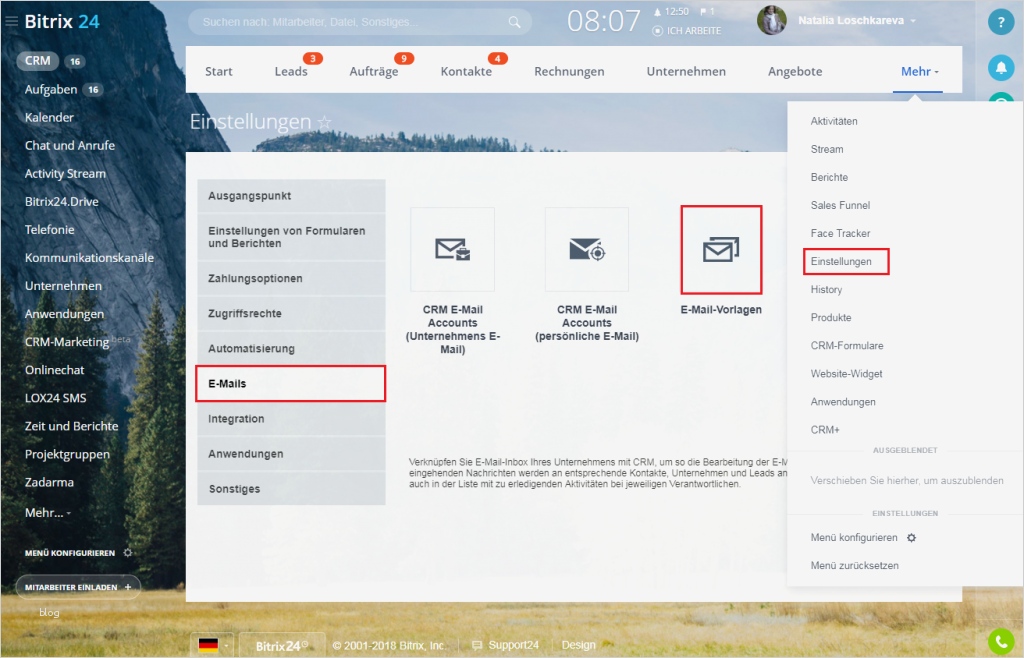Open Kalender in left sidebar
This screenshot has width=1024, height=658.
click(49, 118)
